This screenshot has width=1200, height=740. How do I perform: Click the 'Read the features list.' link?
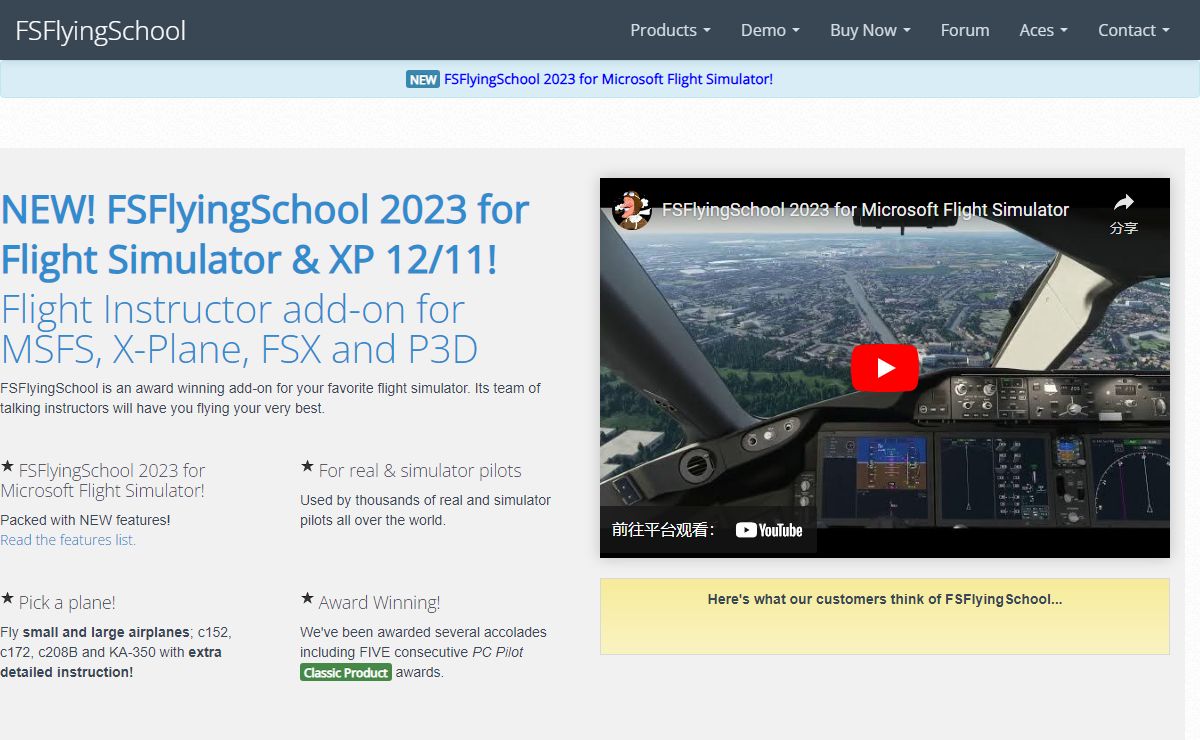(x=68, y=540)
